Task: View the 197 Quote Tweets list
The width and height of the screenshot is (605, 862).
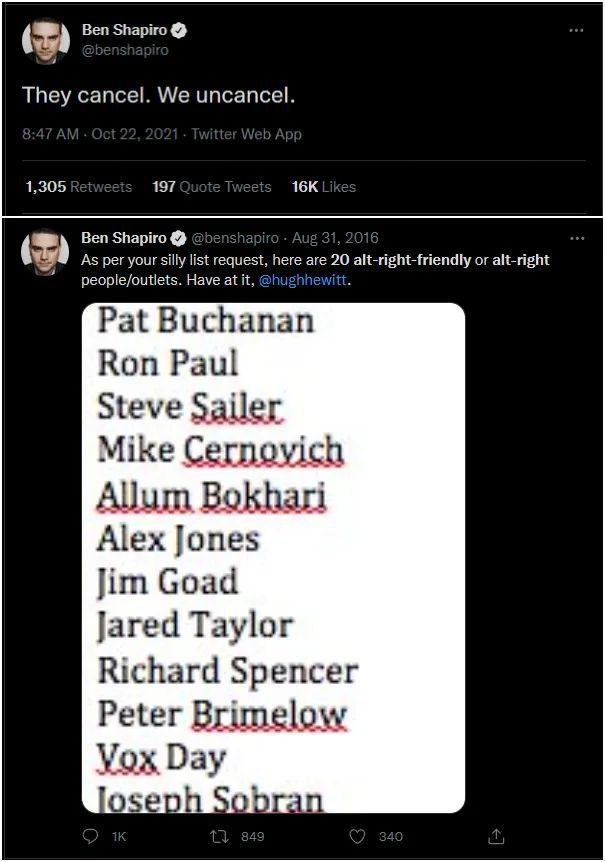Action: pos(211,187)
